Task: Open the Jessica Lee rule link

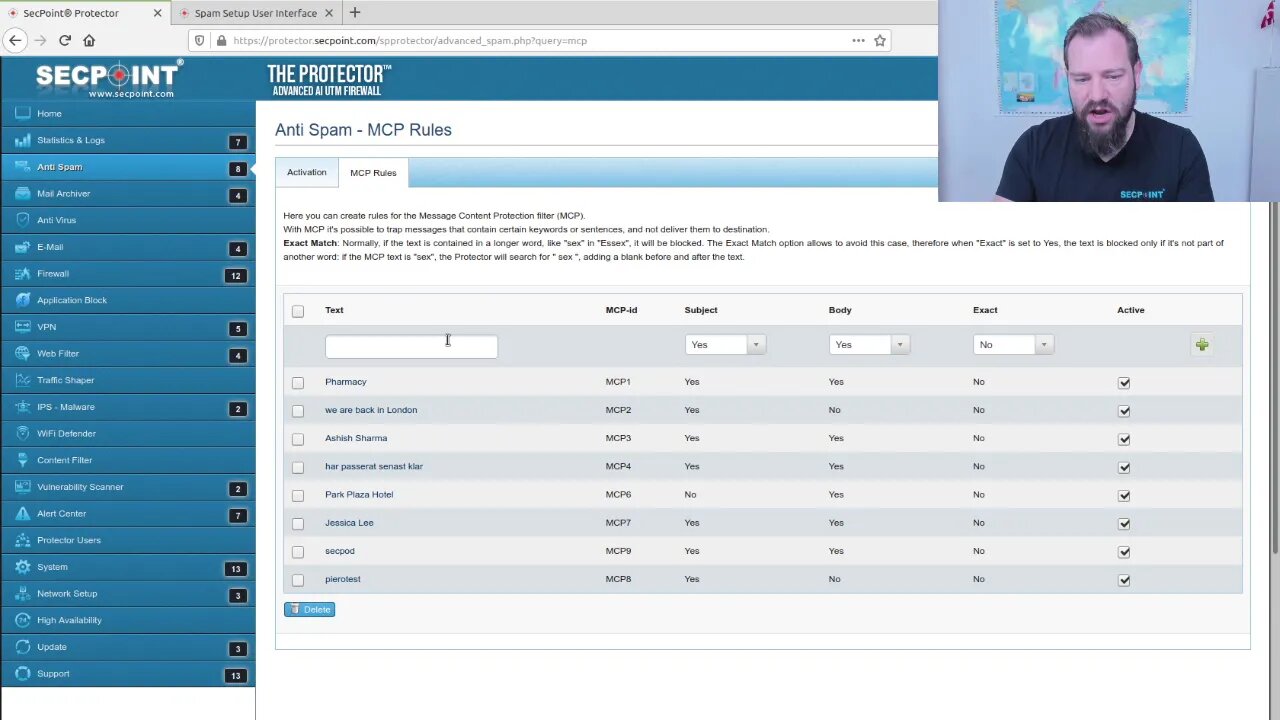Action: (x=349, y=523)
